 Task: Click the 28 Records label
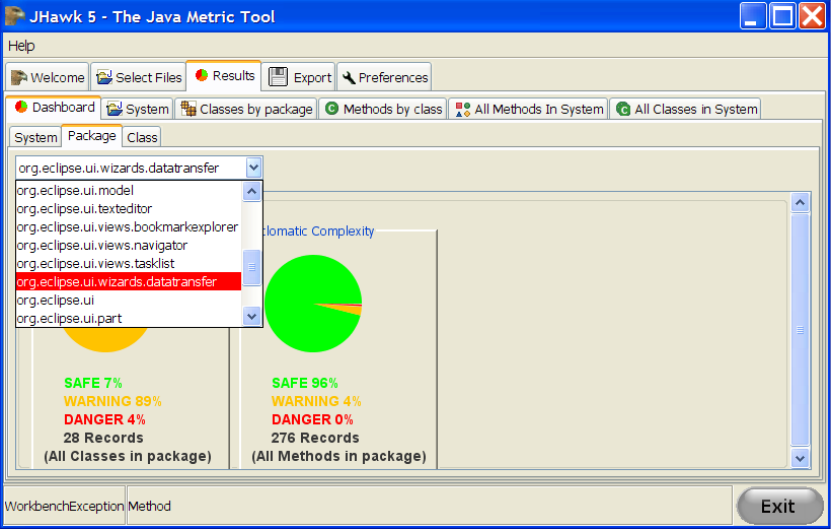(x=103, y=438)
